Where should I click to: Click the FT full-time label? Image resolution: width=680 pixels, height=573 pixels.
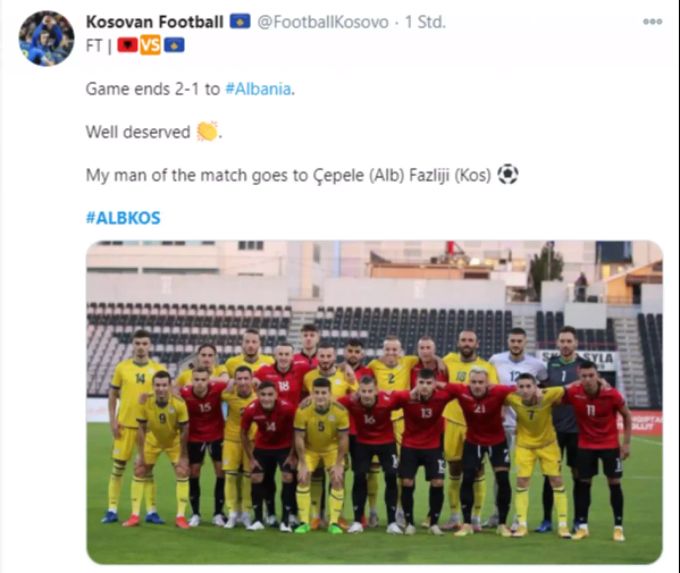pyautogui.click(x=94, y=46)
